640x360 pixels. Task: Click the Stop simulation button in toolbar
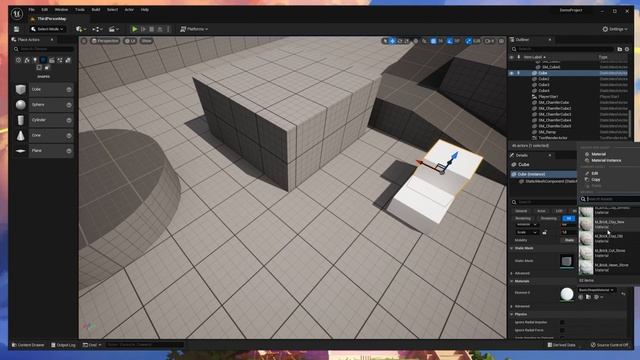point(151,29)
